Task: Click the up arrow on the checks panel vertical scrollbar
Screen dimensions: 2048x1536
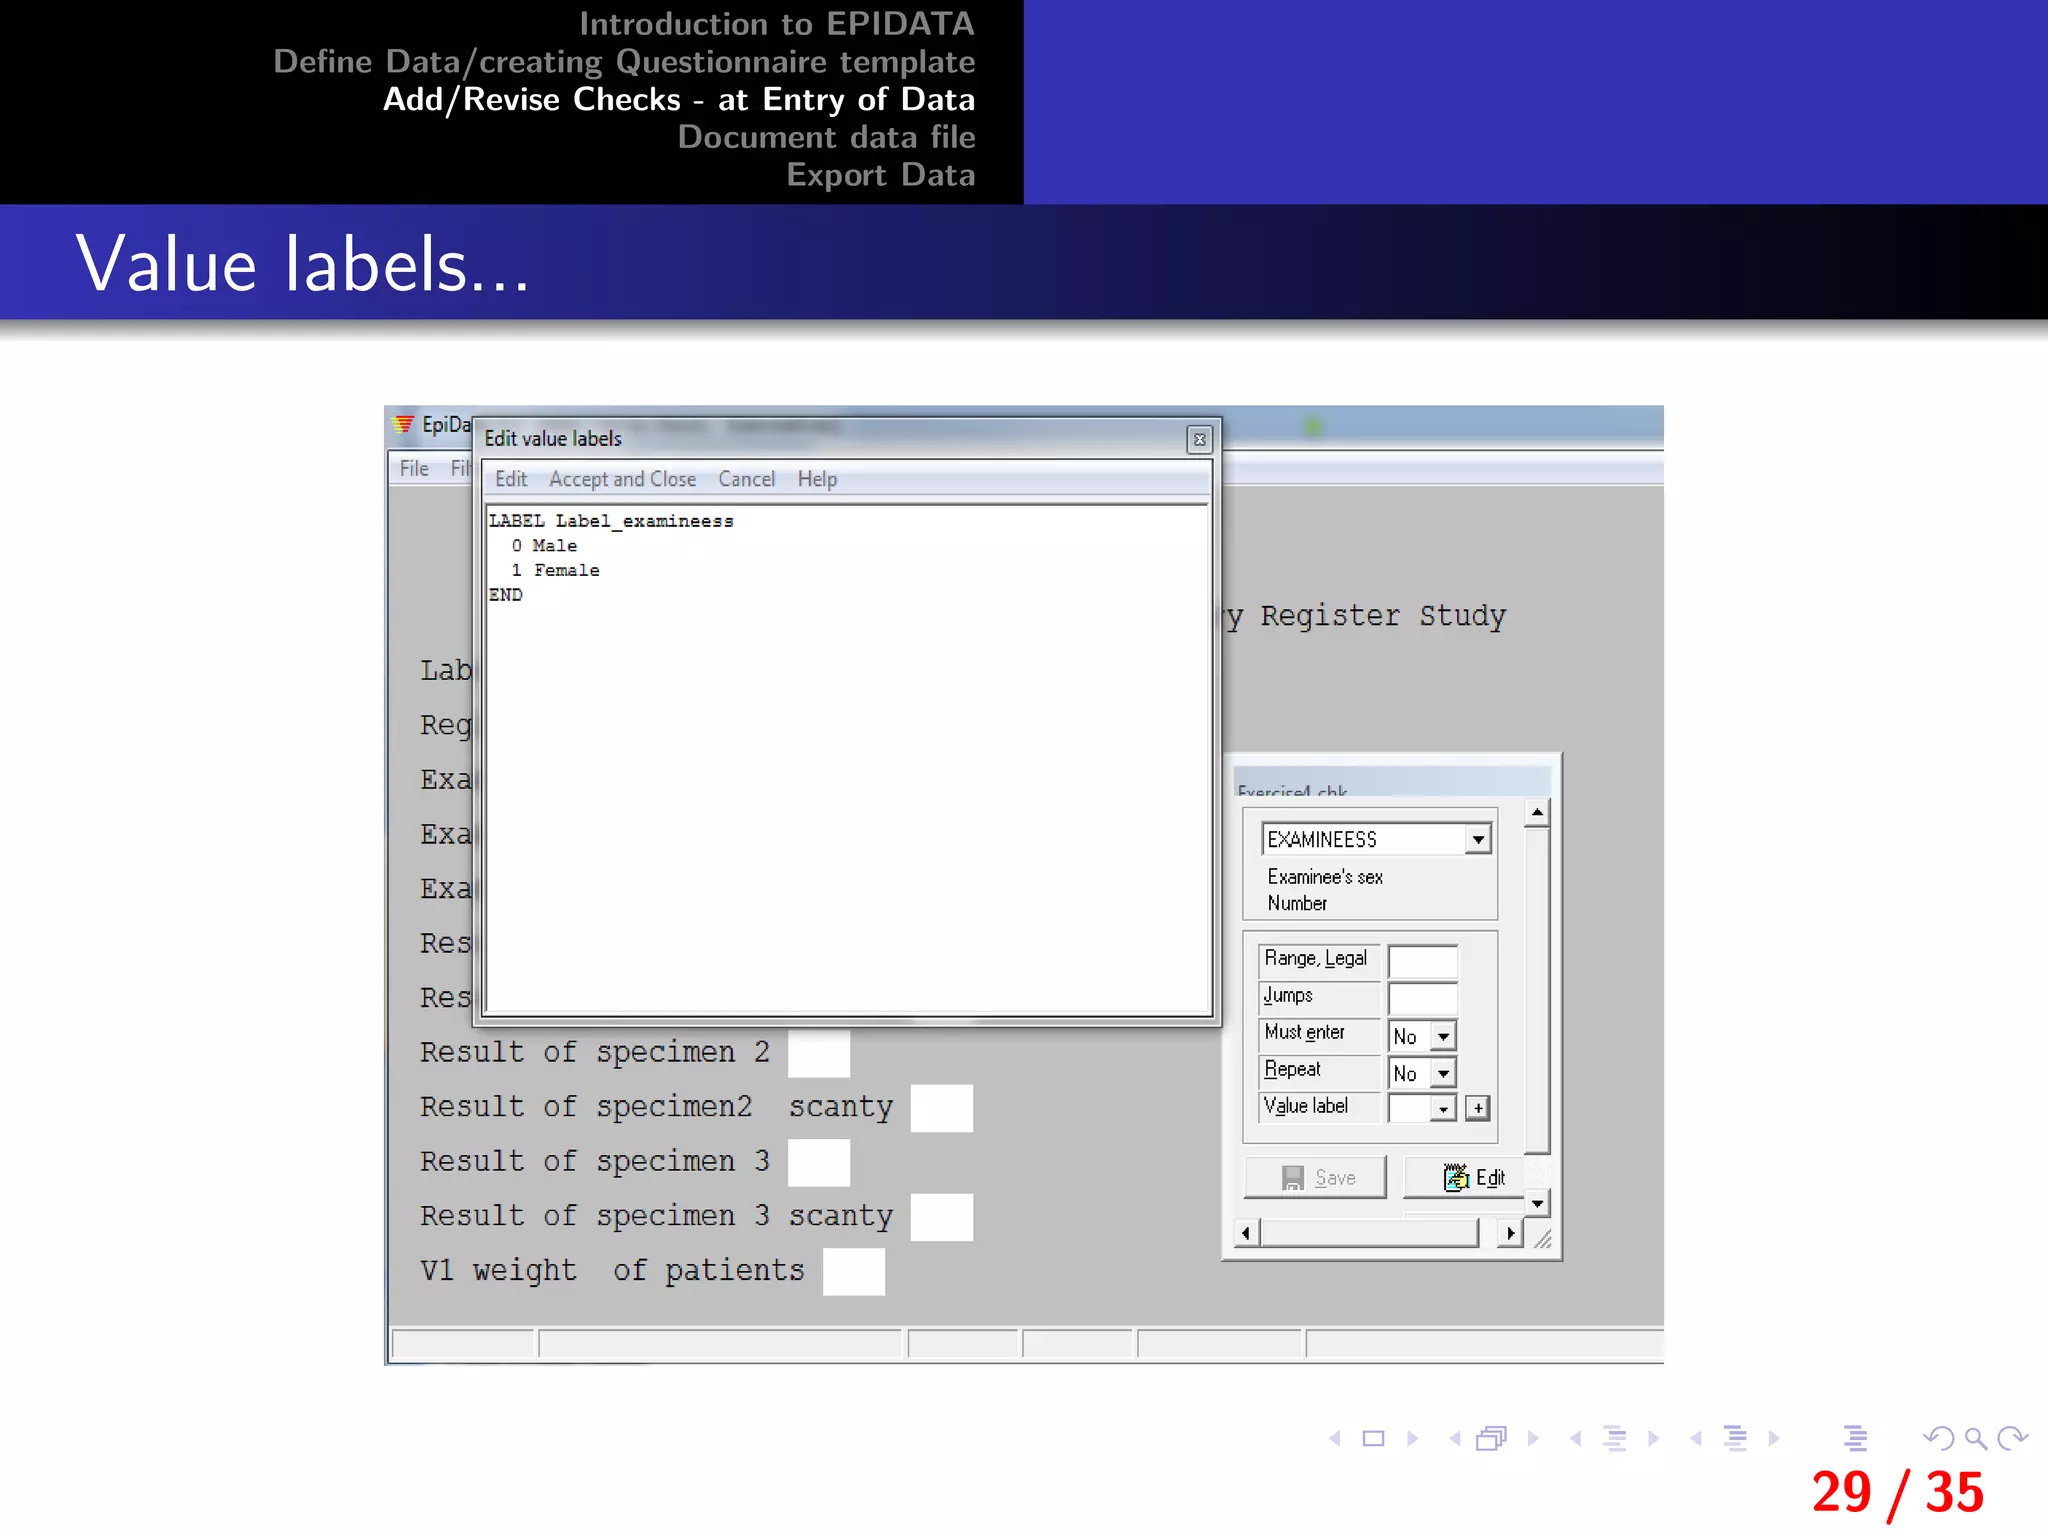Action: [x=1537, y=812]
